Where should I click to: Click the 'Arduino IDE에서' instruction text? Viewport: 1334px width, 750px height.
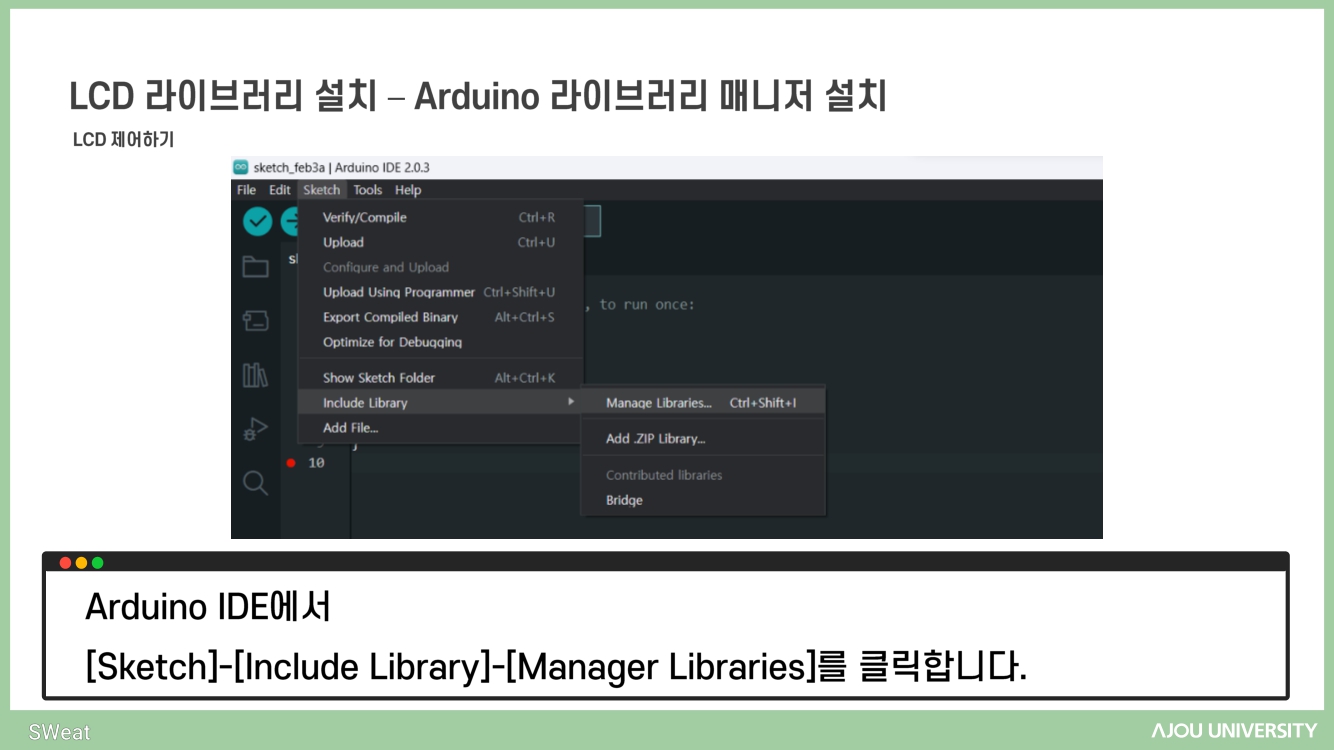tap(208, 607)
